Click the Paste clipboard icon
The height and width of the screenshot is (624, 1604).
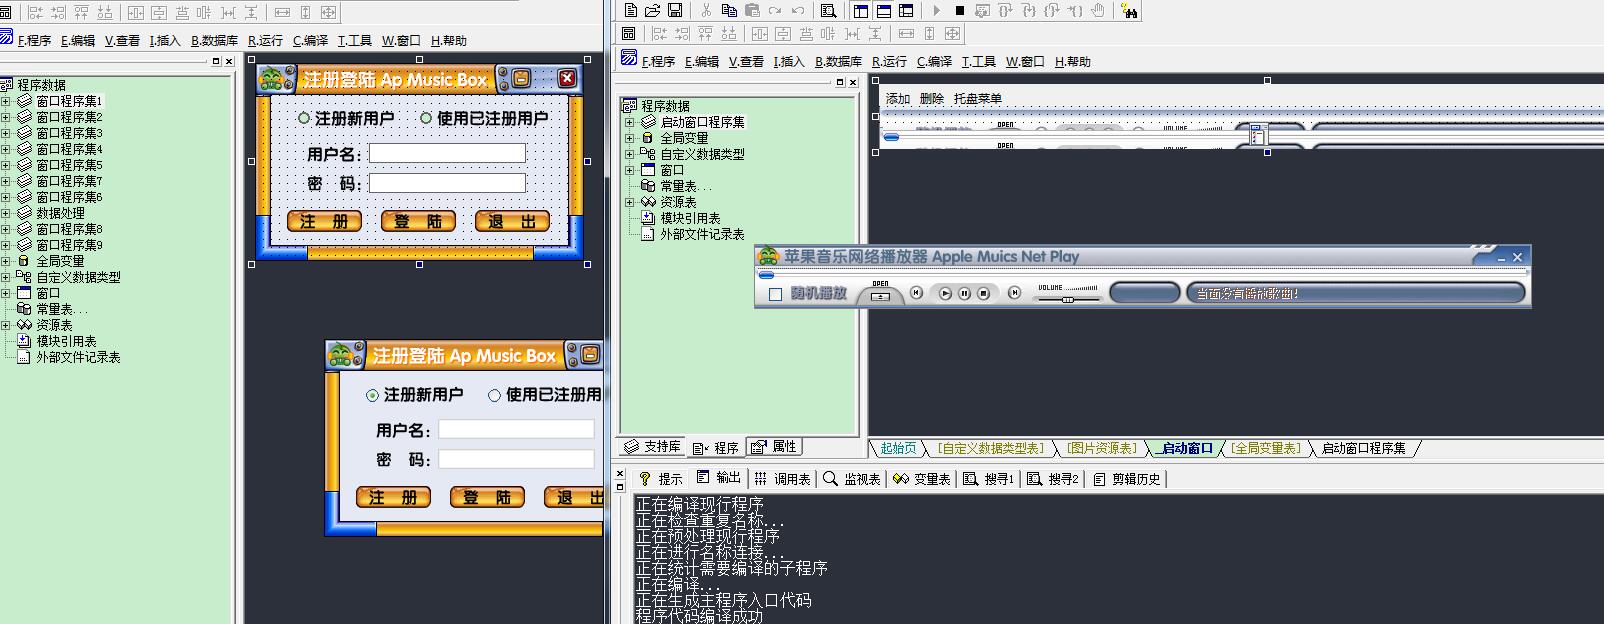click(752, 10)
